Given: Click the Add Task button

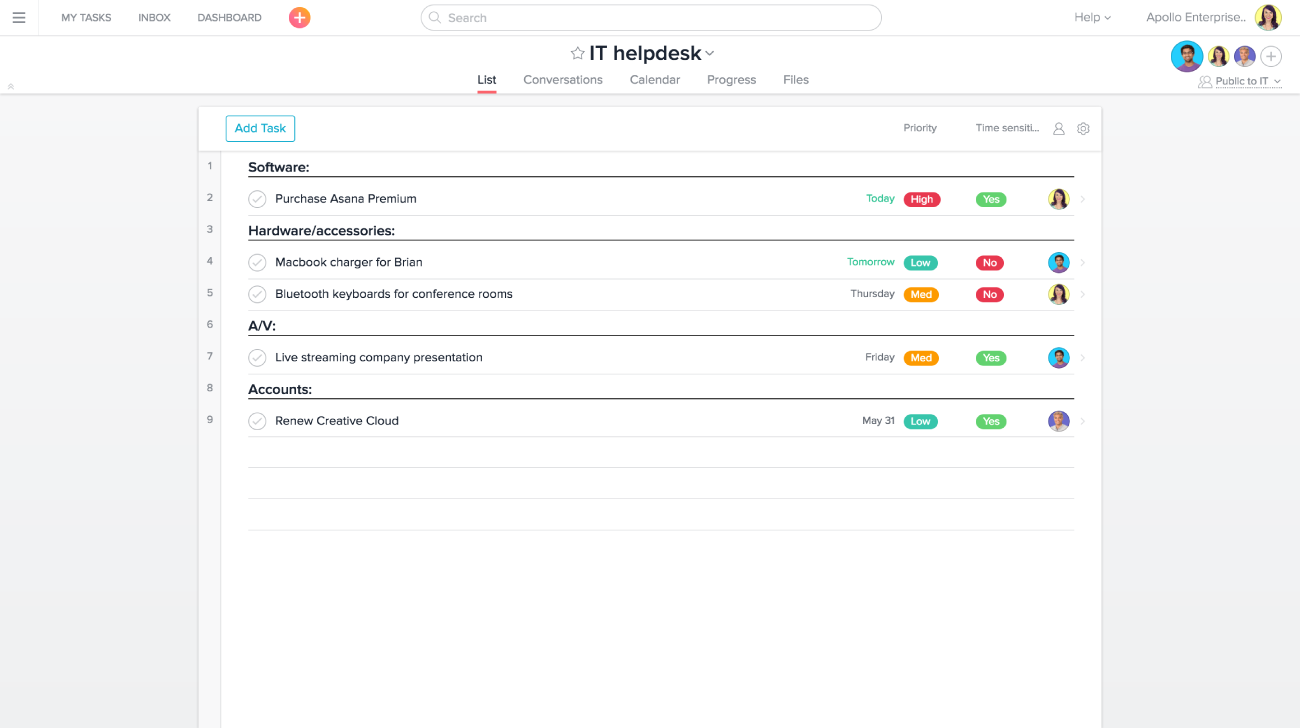Looking at the screenshot, I should pos(260,129).
